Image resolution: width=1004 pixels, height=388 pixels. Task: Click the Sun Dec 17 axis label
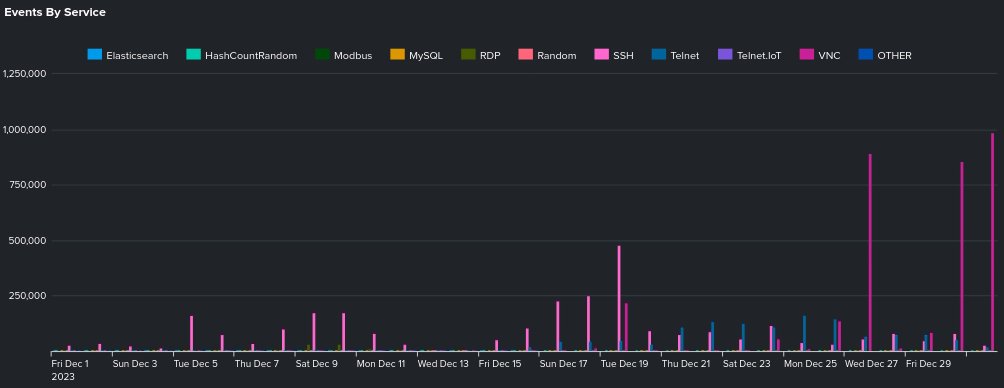tap(563, 364)
